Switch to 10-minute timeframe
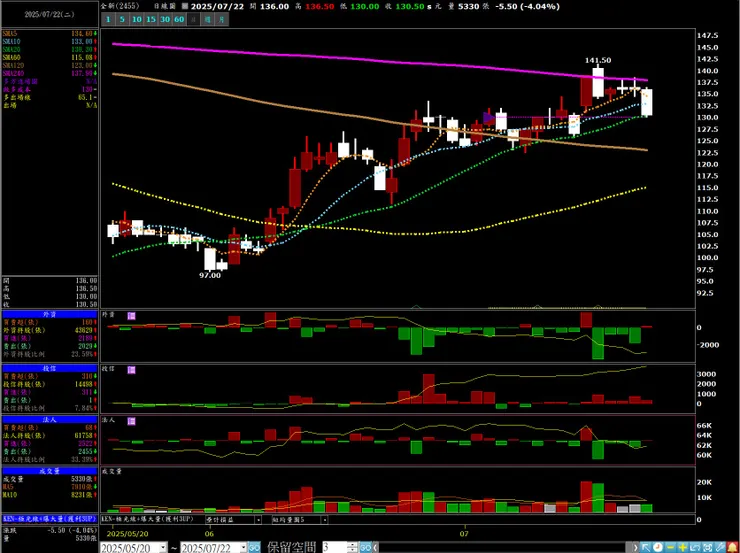Screen dimensions: 740x553 click(136, 19)
